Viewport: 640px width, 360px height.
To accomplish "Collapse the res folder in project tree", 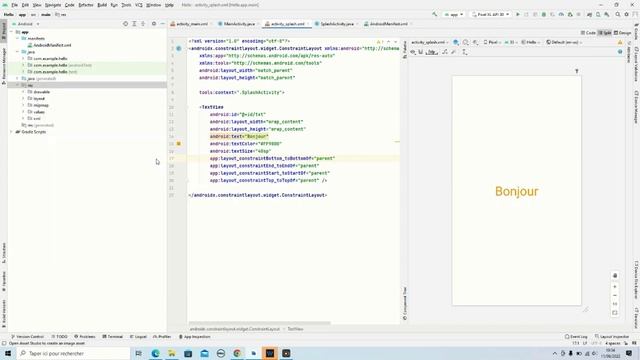I will pyautogui.click(x=18, y=85).
